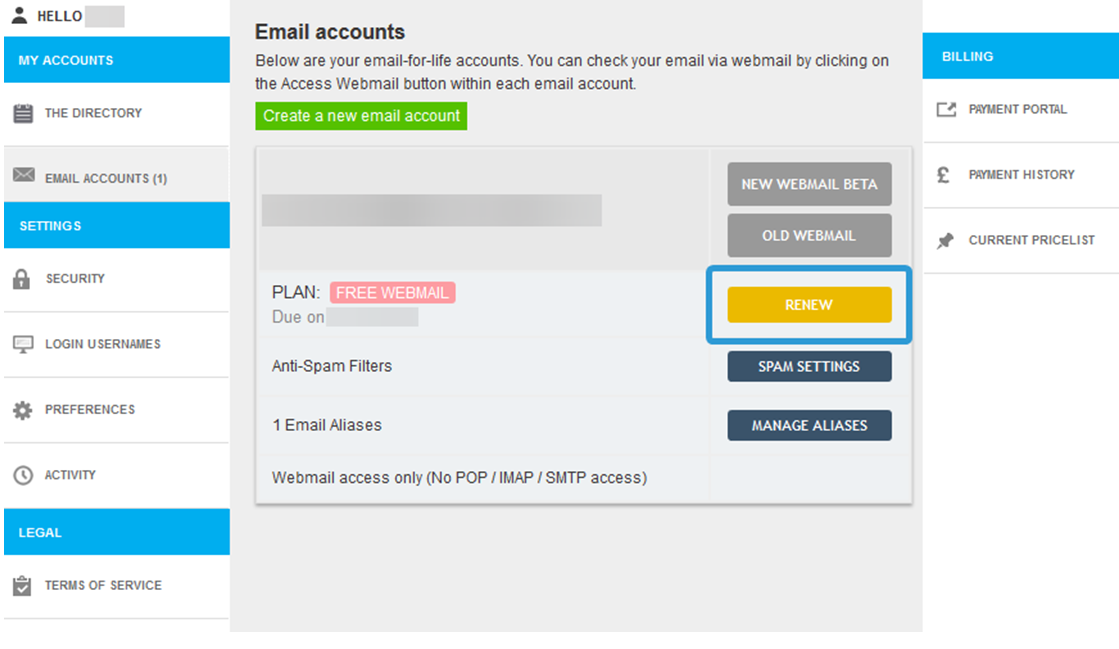Image resolution: width=1119 pixels, height=649 pixels.
Task: Click the monitor icon for Login Usernames
Action: pos(23,345)
